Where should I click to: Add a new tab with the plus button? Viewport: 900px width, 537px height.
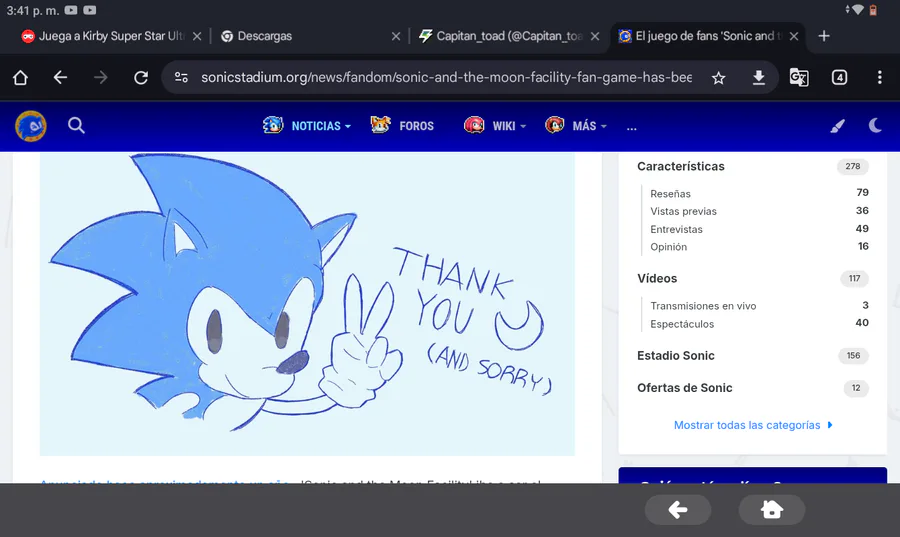(824, 36)
